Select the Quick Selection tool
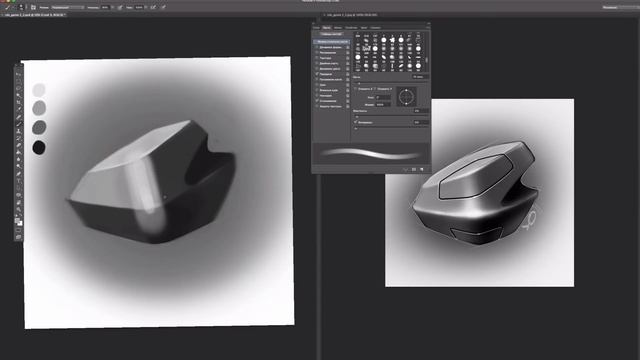The image size is (640, 360). point(18,95)
